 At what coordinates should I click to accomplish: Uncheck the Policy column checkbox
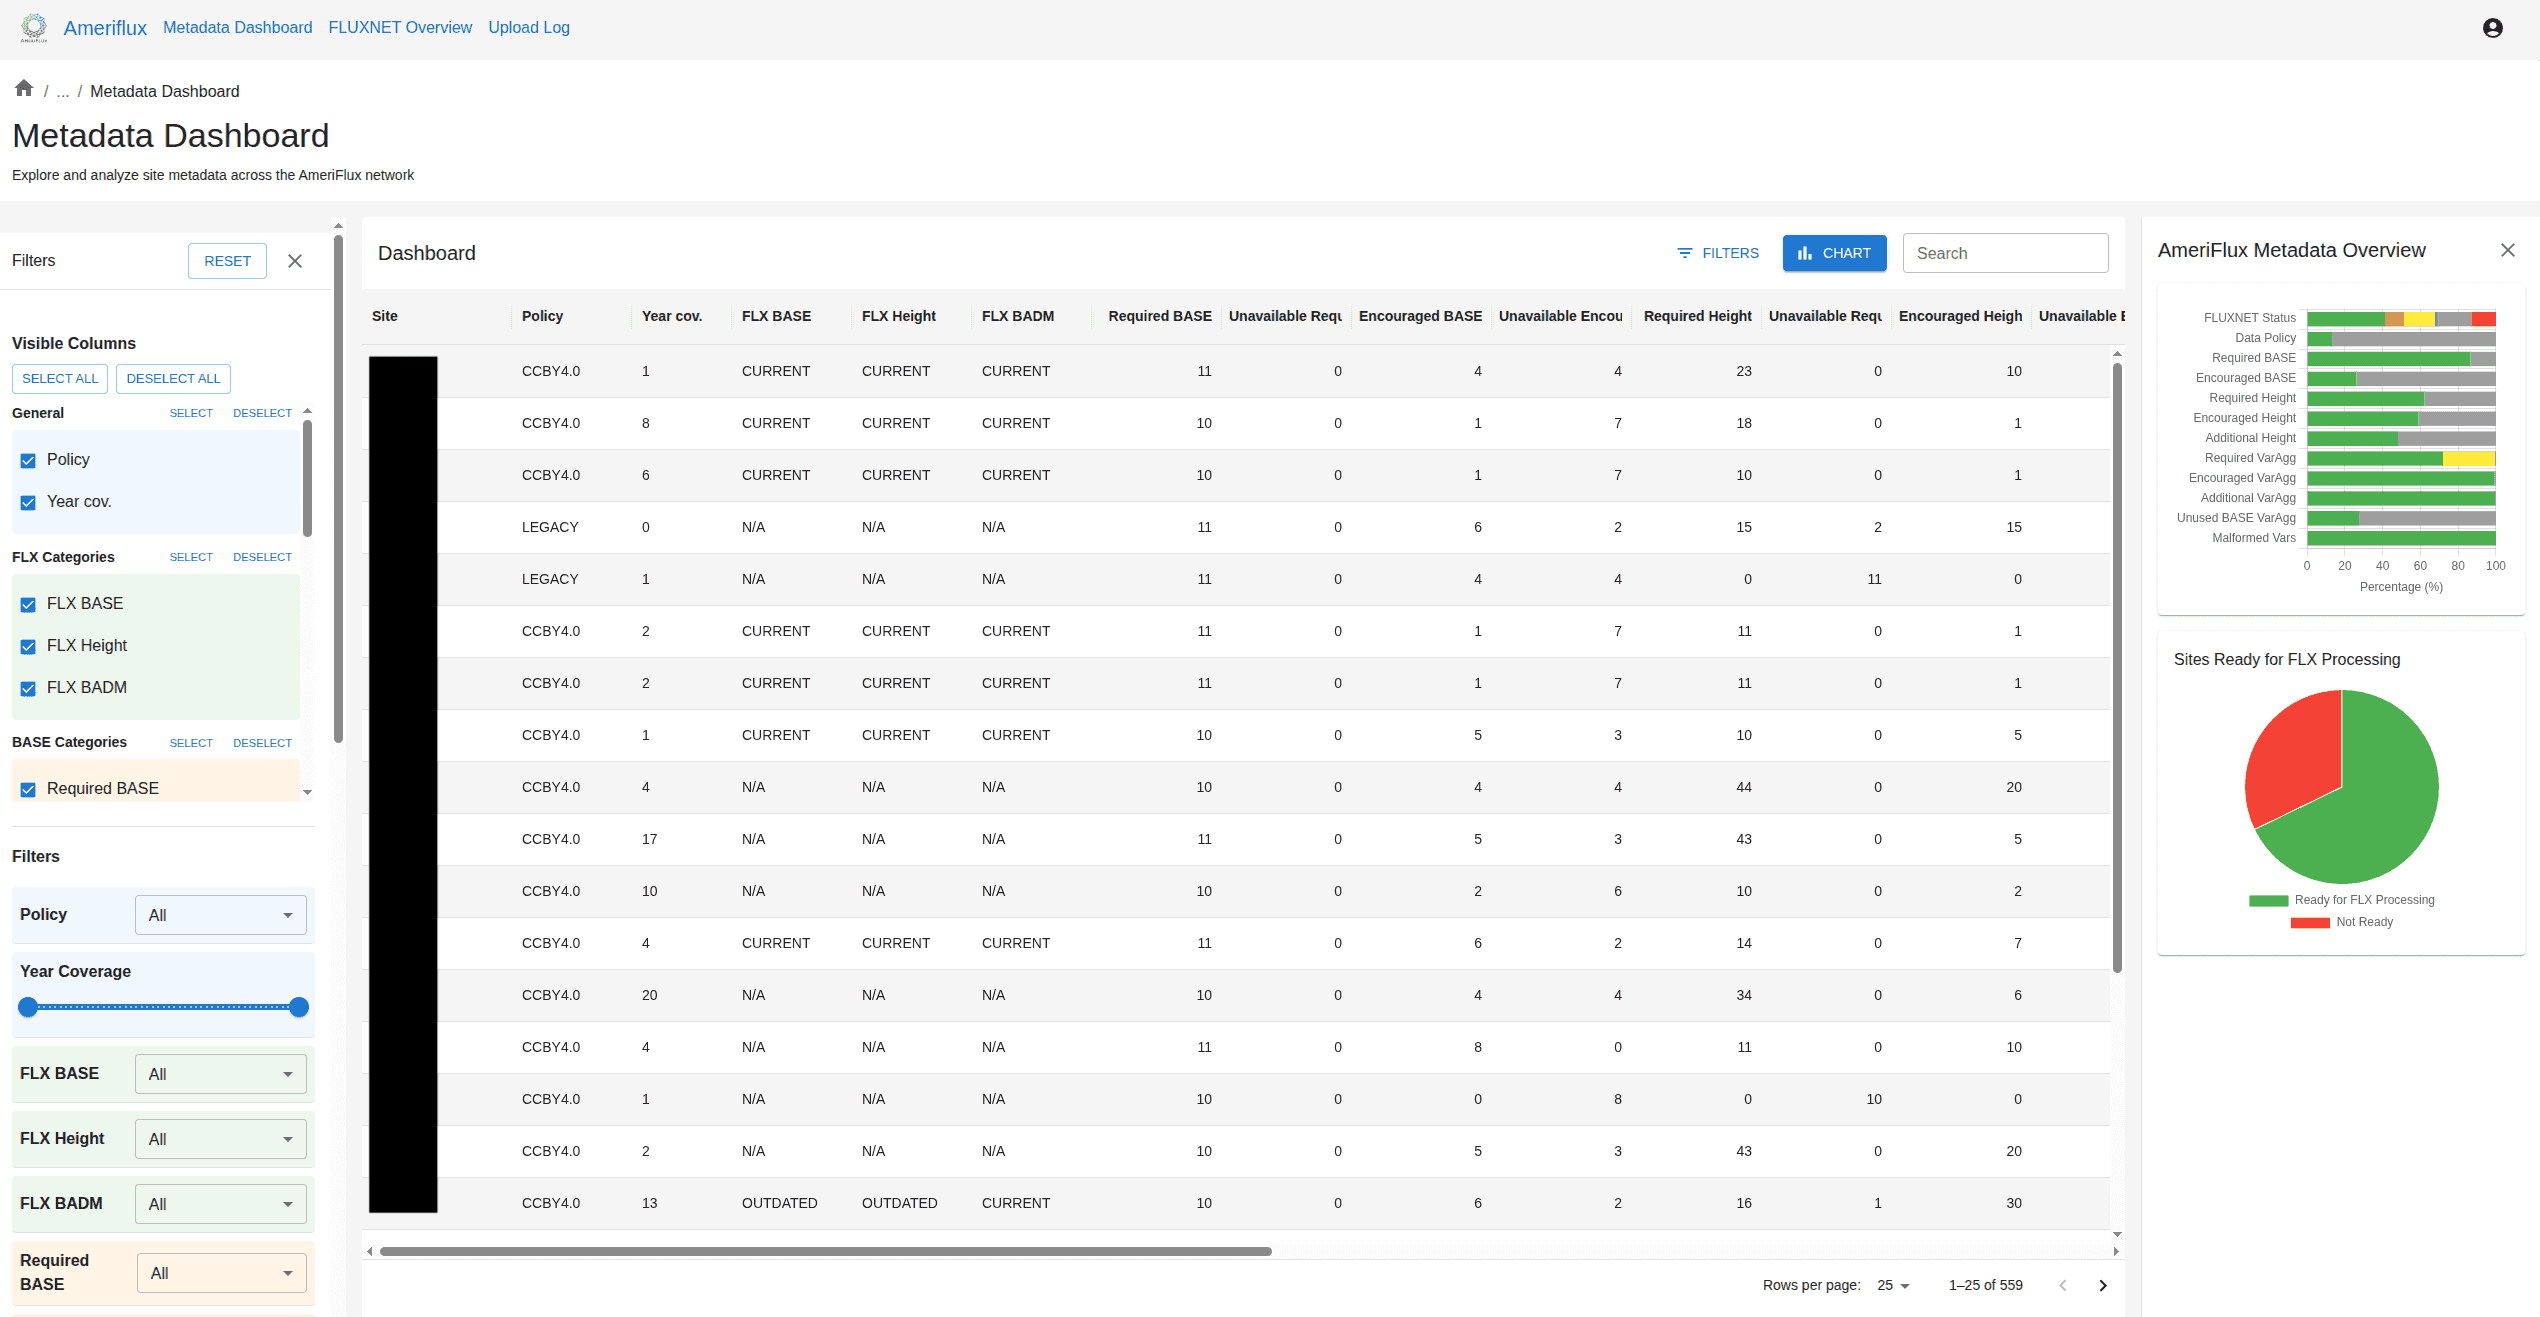tap(28, 460)
